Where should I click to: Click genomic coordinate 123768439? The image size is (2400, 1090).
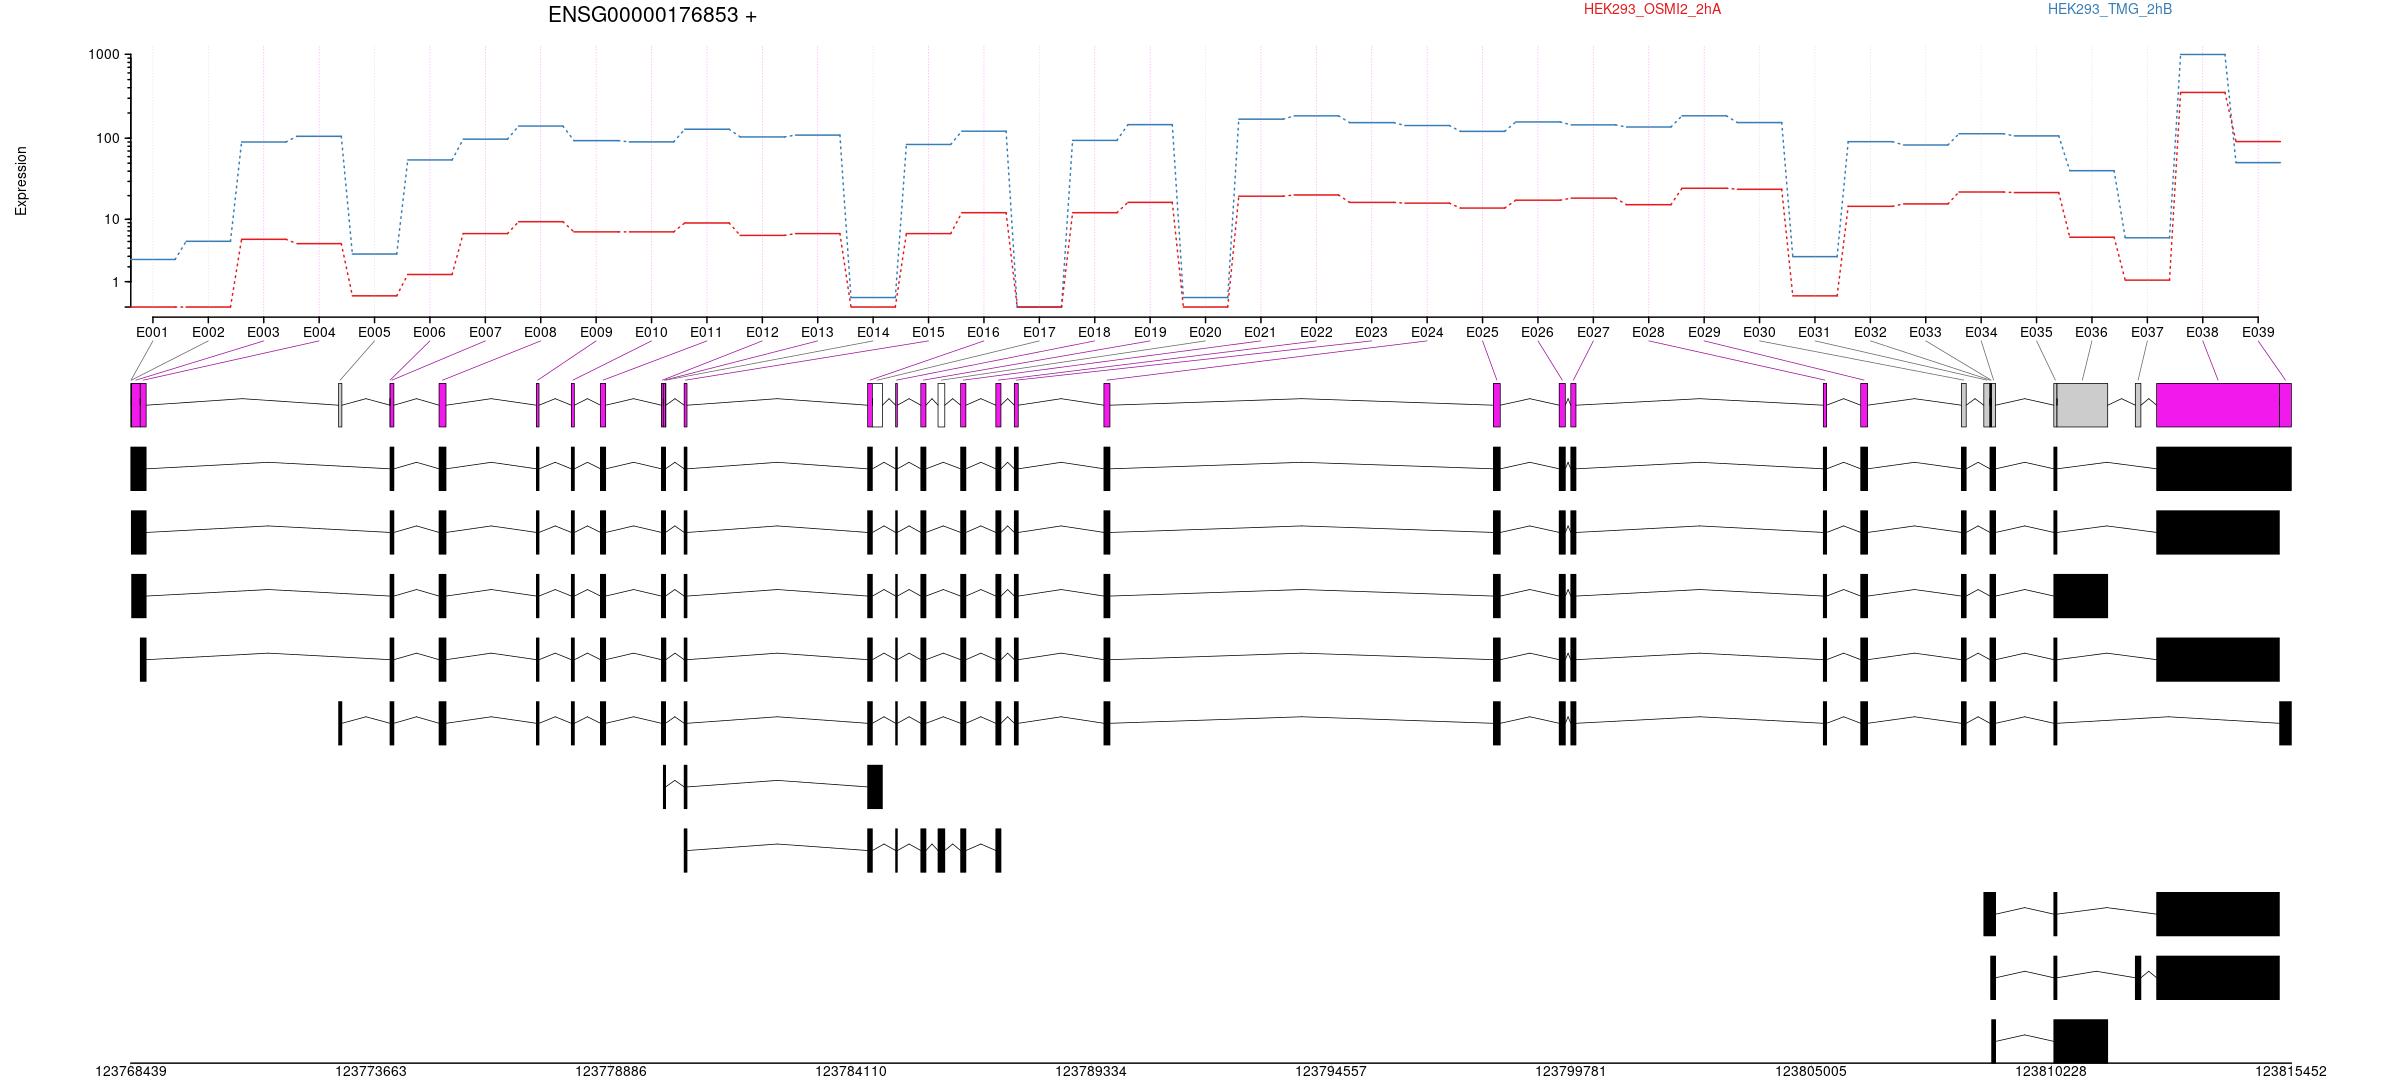tap(131, 1071)
